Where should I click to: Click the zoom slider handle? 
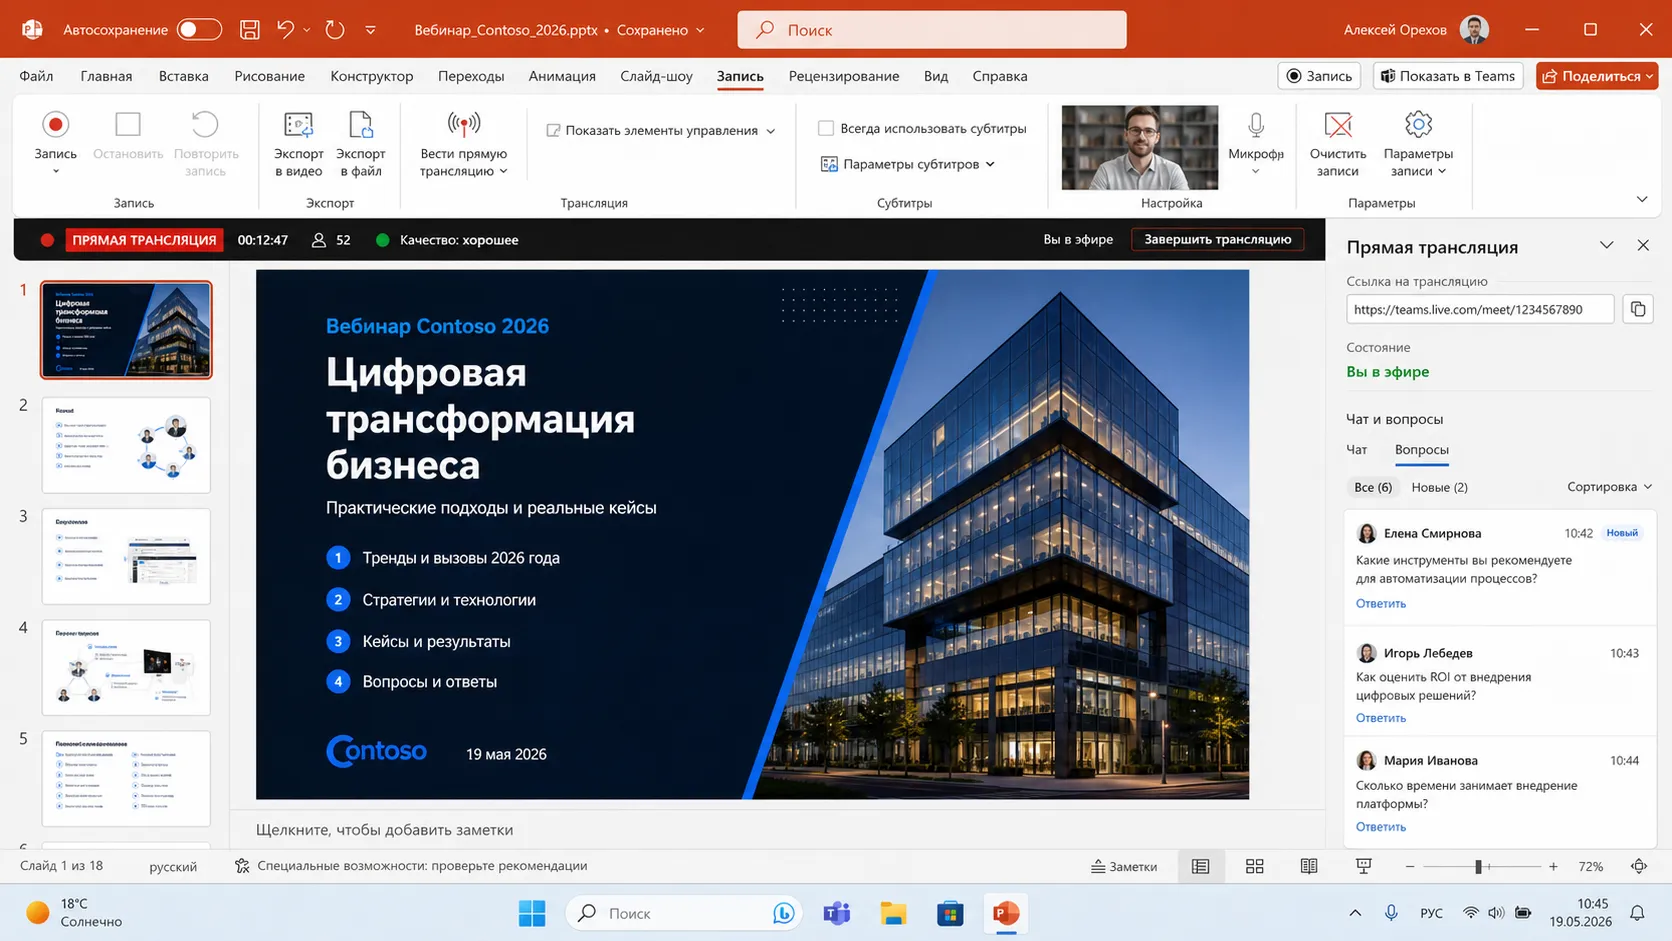pyautogui.click(x=1478, y=866)
